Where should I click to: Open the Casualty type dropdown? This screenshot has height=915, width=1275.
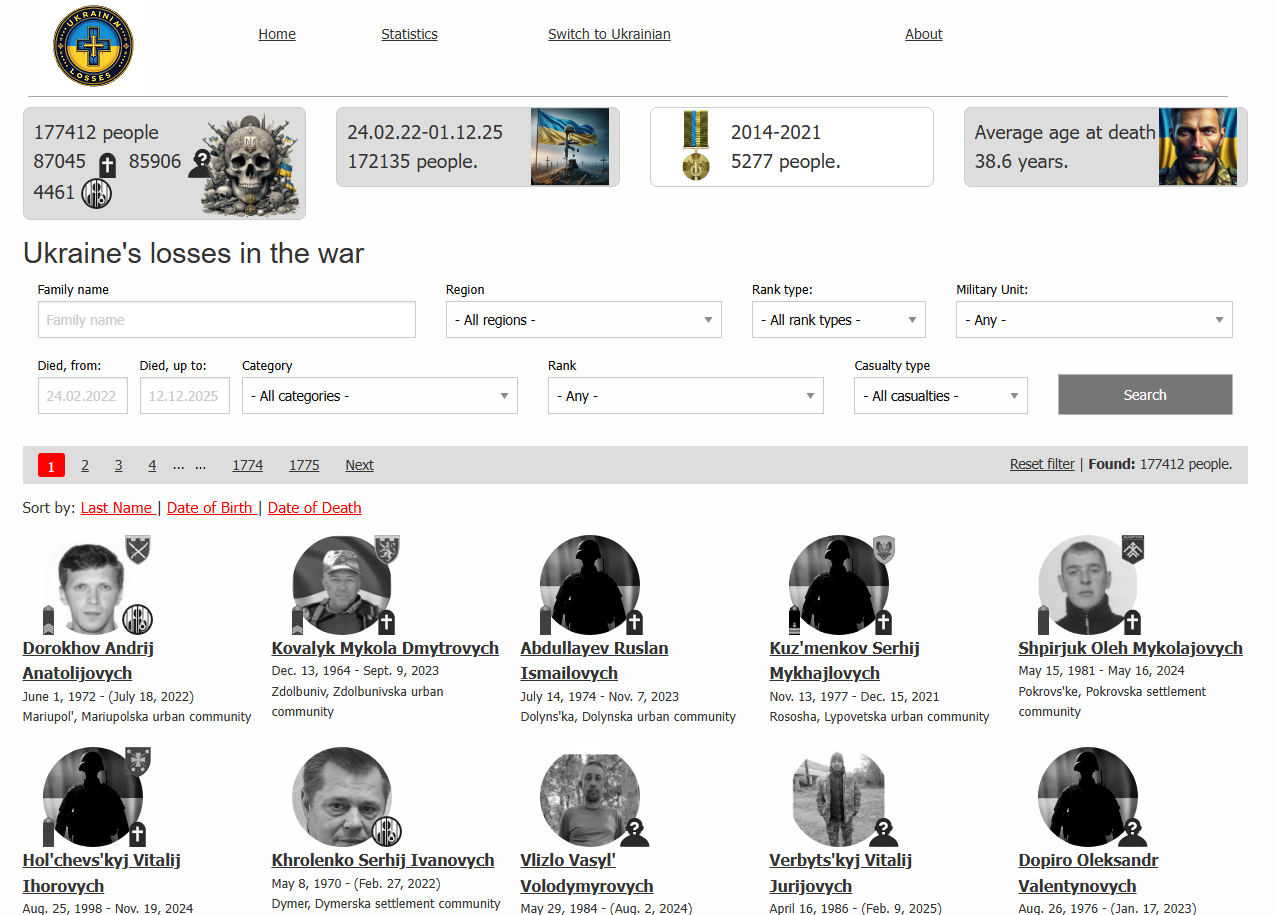pos(941,396)
